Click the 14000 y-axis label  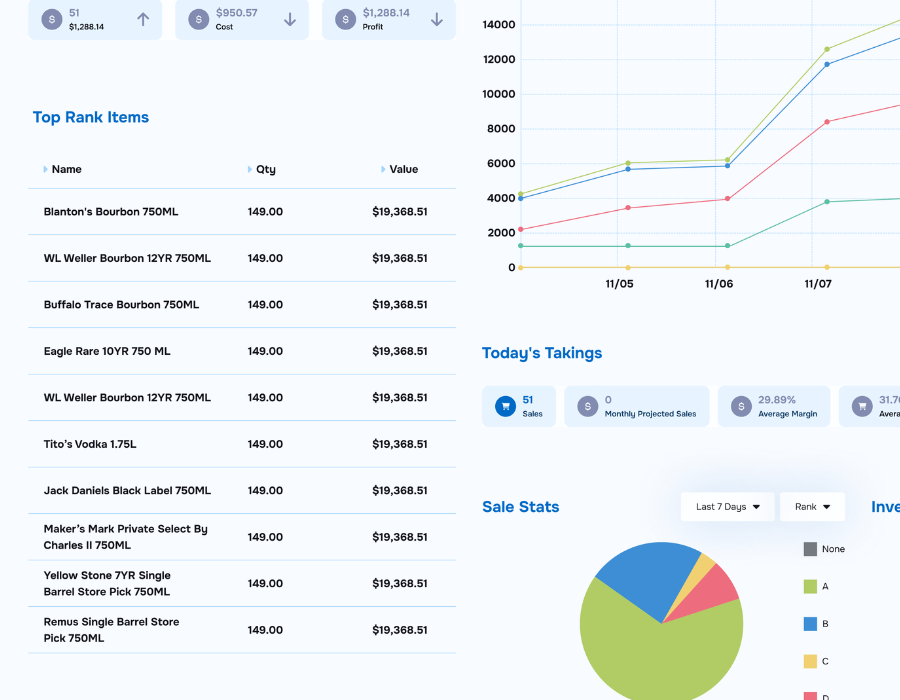click(x=499, y=25)
